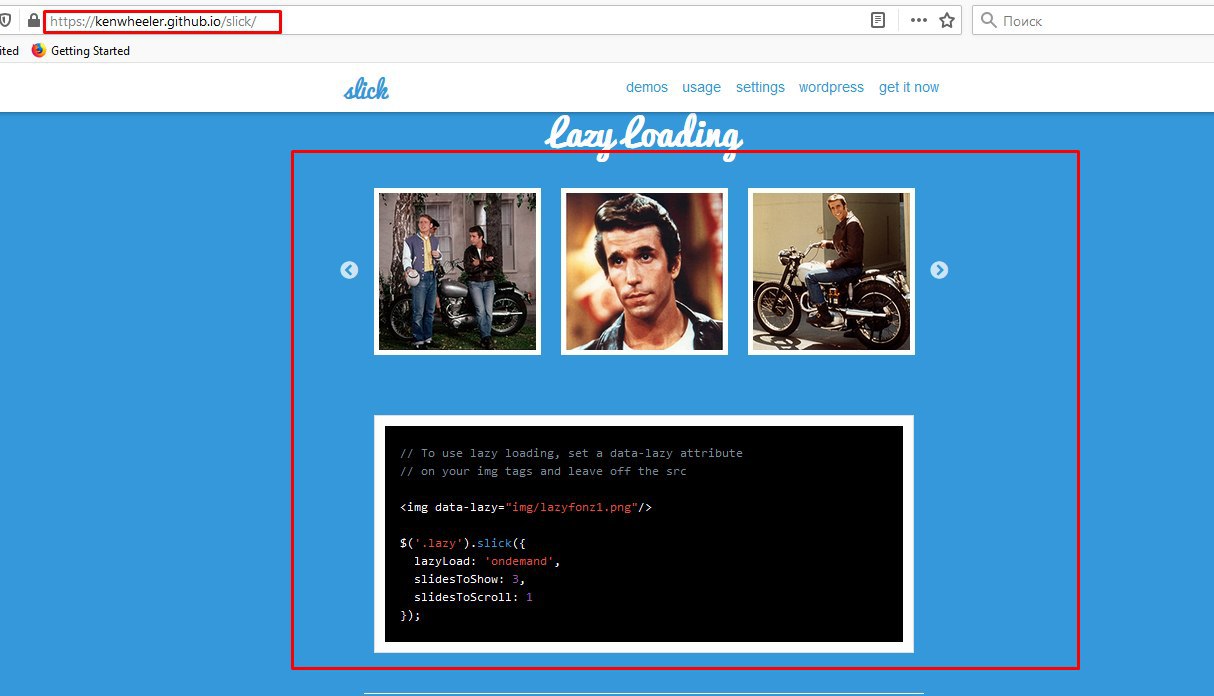Select the two men with motorcycle photo
This screenshot has height=696, width=1214.
457,271
